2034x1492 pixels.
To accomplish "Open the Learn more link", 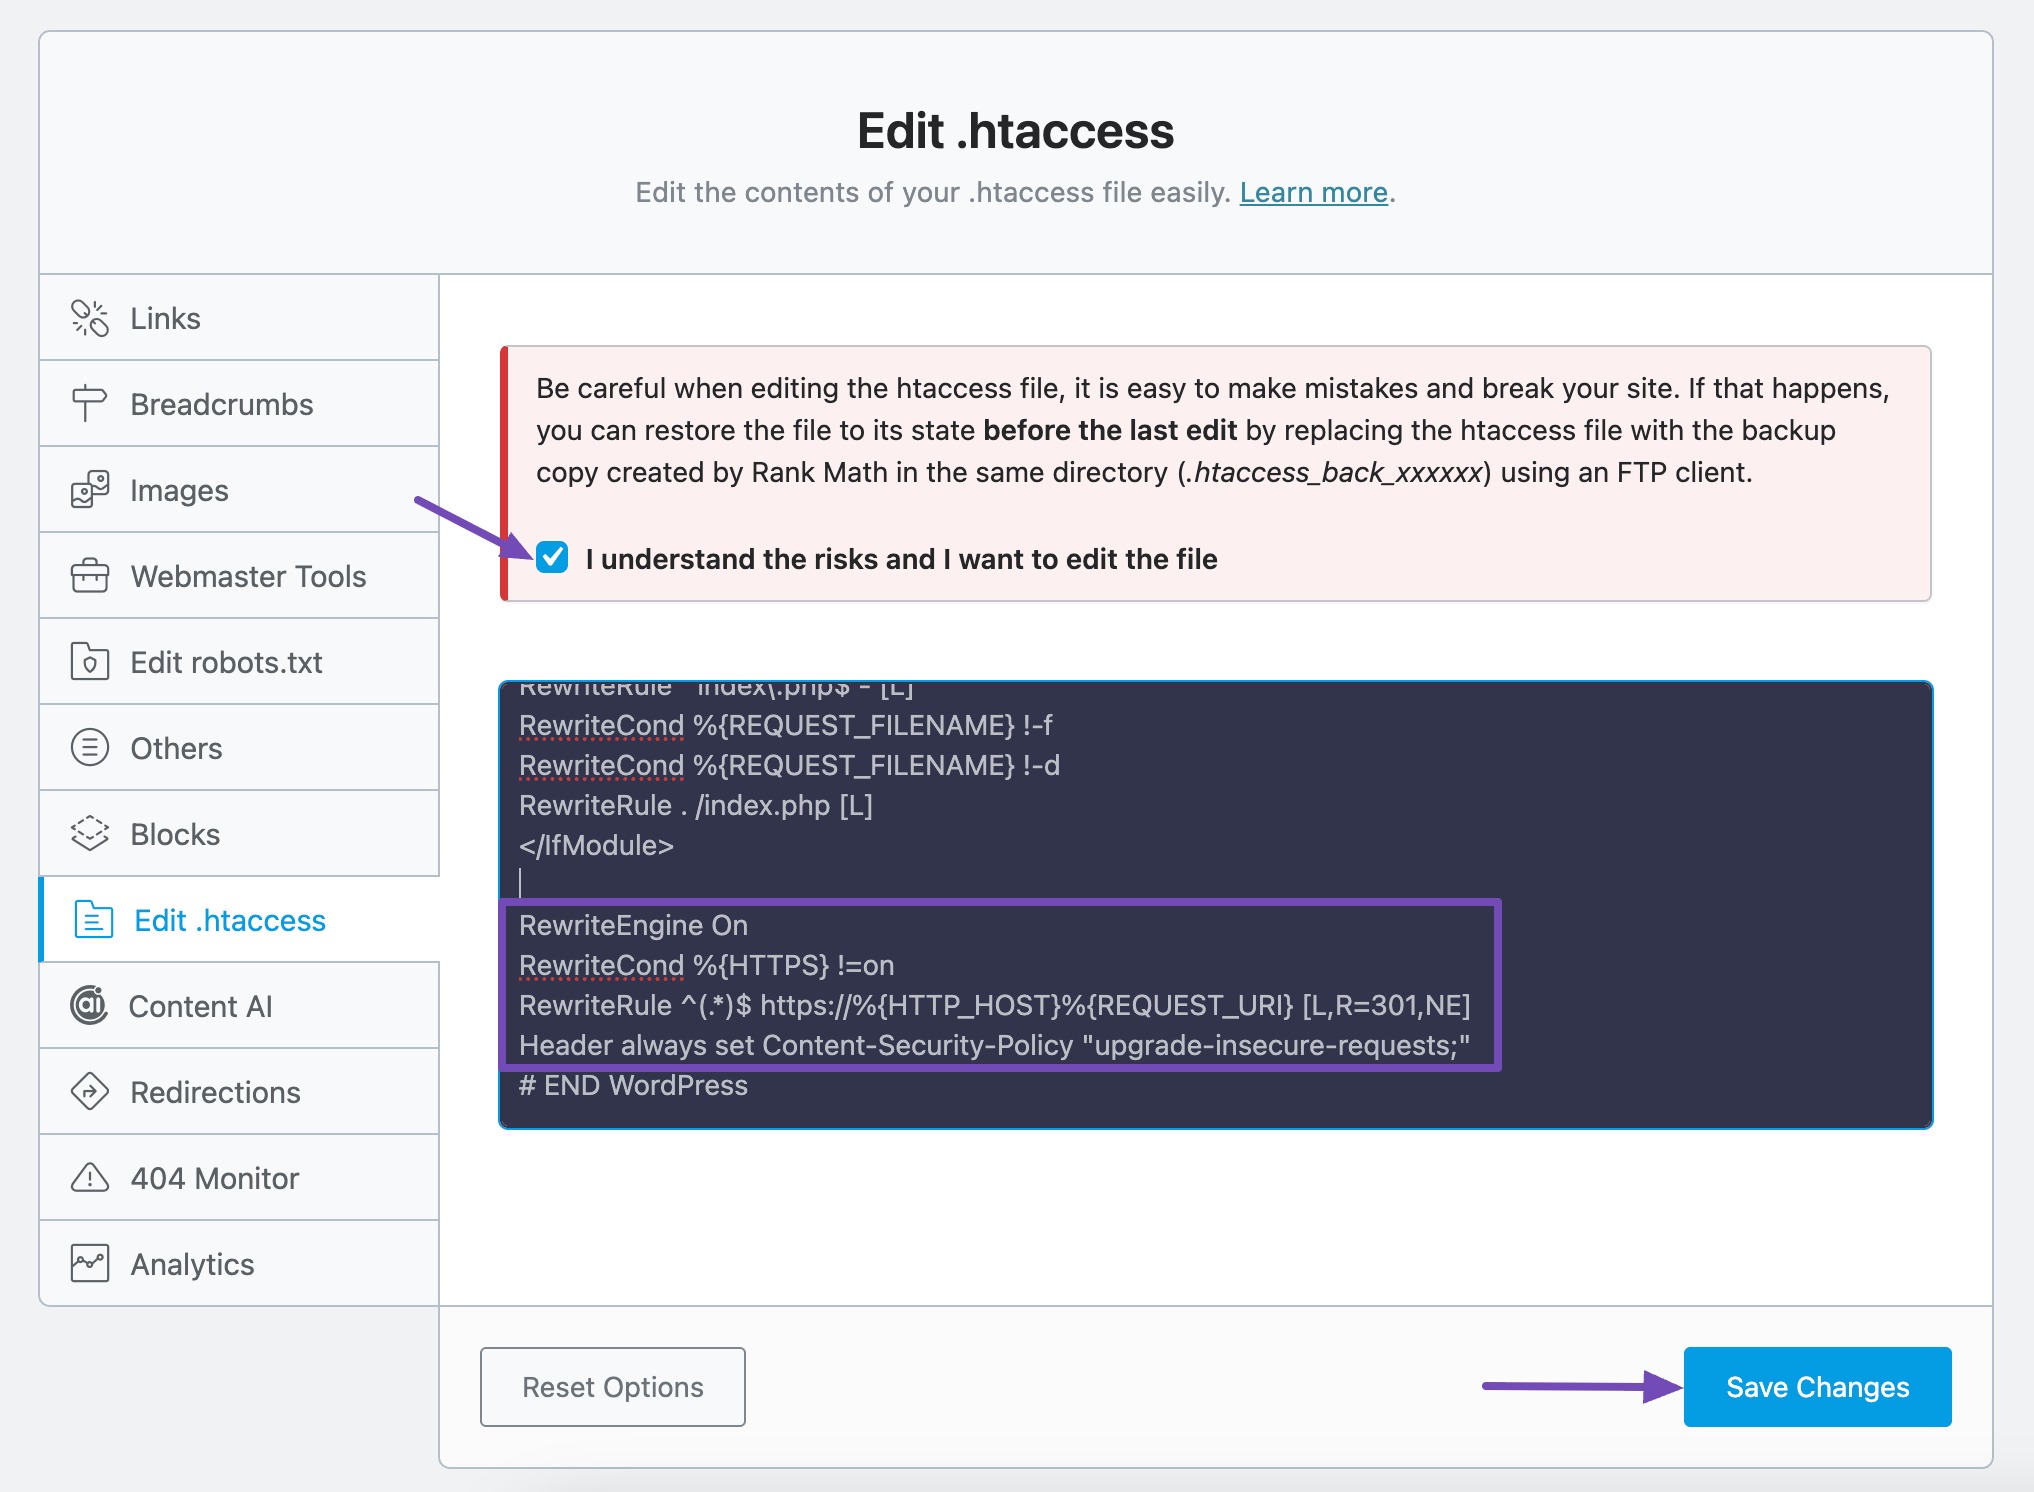I will [1313, 192].
